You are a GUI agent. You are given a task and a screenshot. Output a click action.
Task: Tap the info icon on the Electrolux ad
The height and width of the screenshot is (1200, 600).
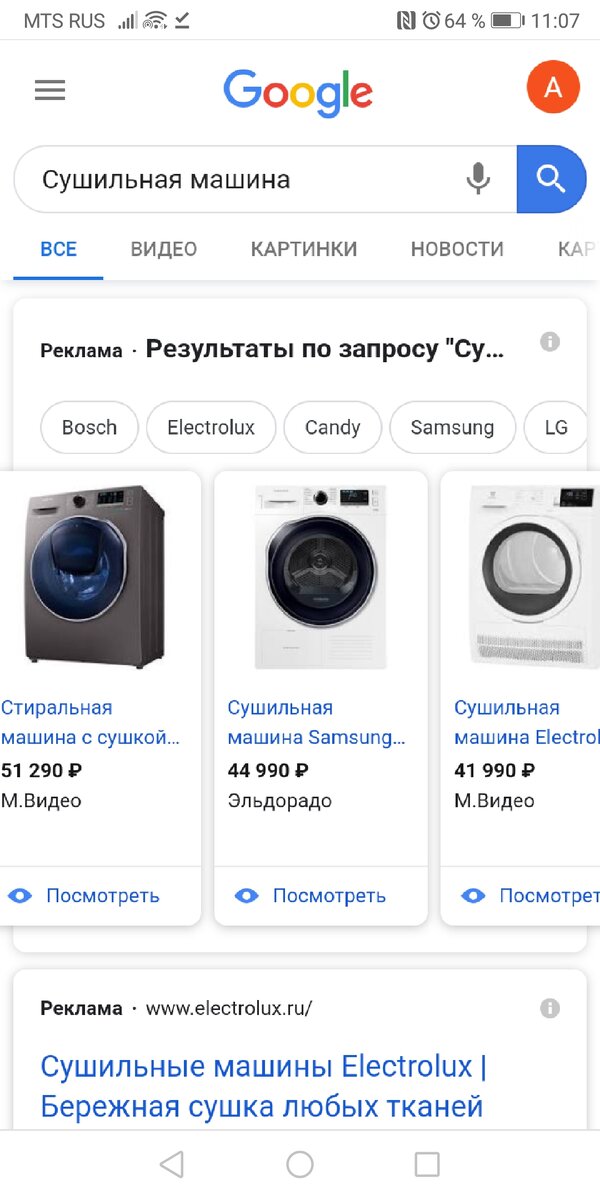(549, 1008)
